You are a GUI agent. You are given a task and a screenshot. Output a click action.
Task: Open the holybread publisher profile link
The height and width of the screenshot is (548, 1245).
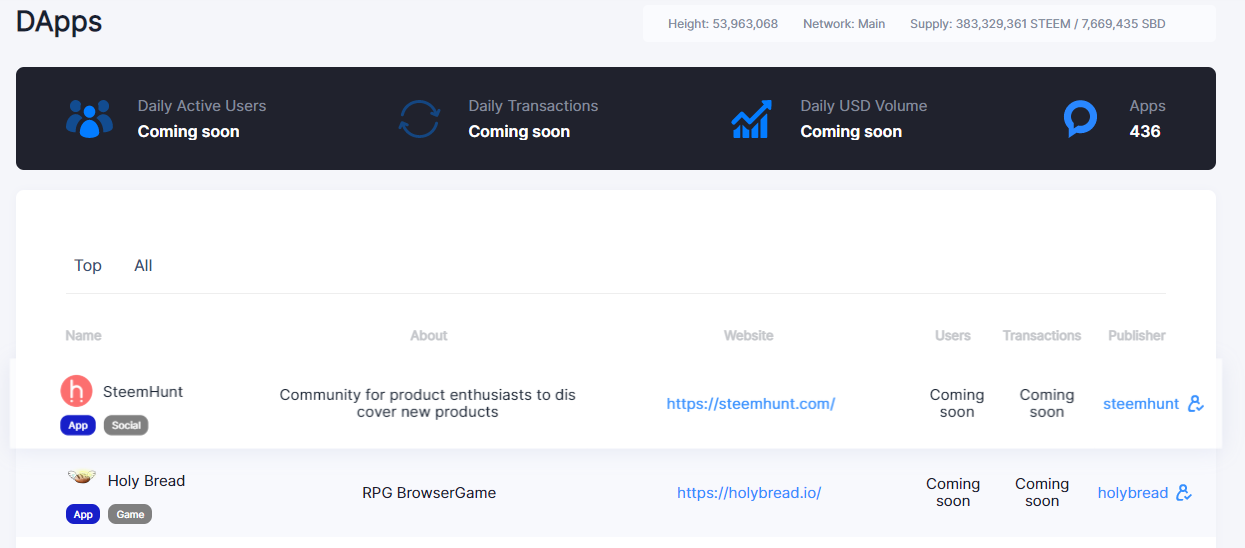(x=1133, y=492)
